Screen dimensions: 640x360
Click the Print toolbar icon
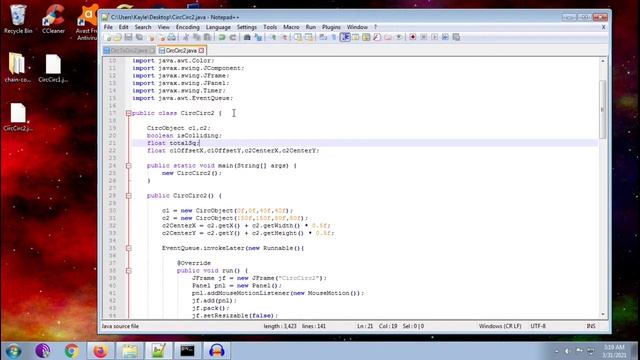click(171, 38)
